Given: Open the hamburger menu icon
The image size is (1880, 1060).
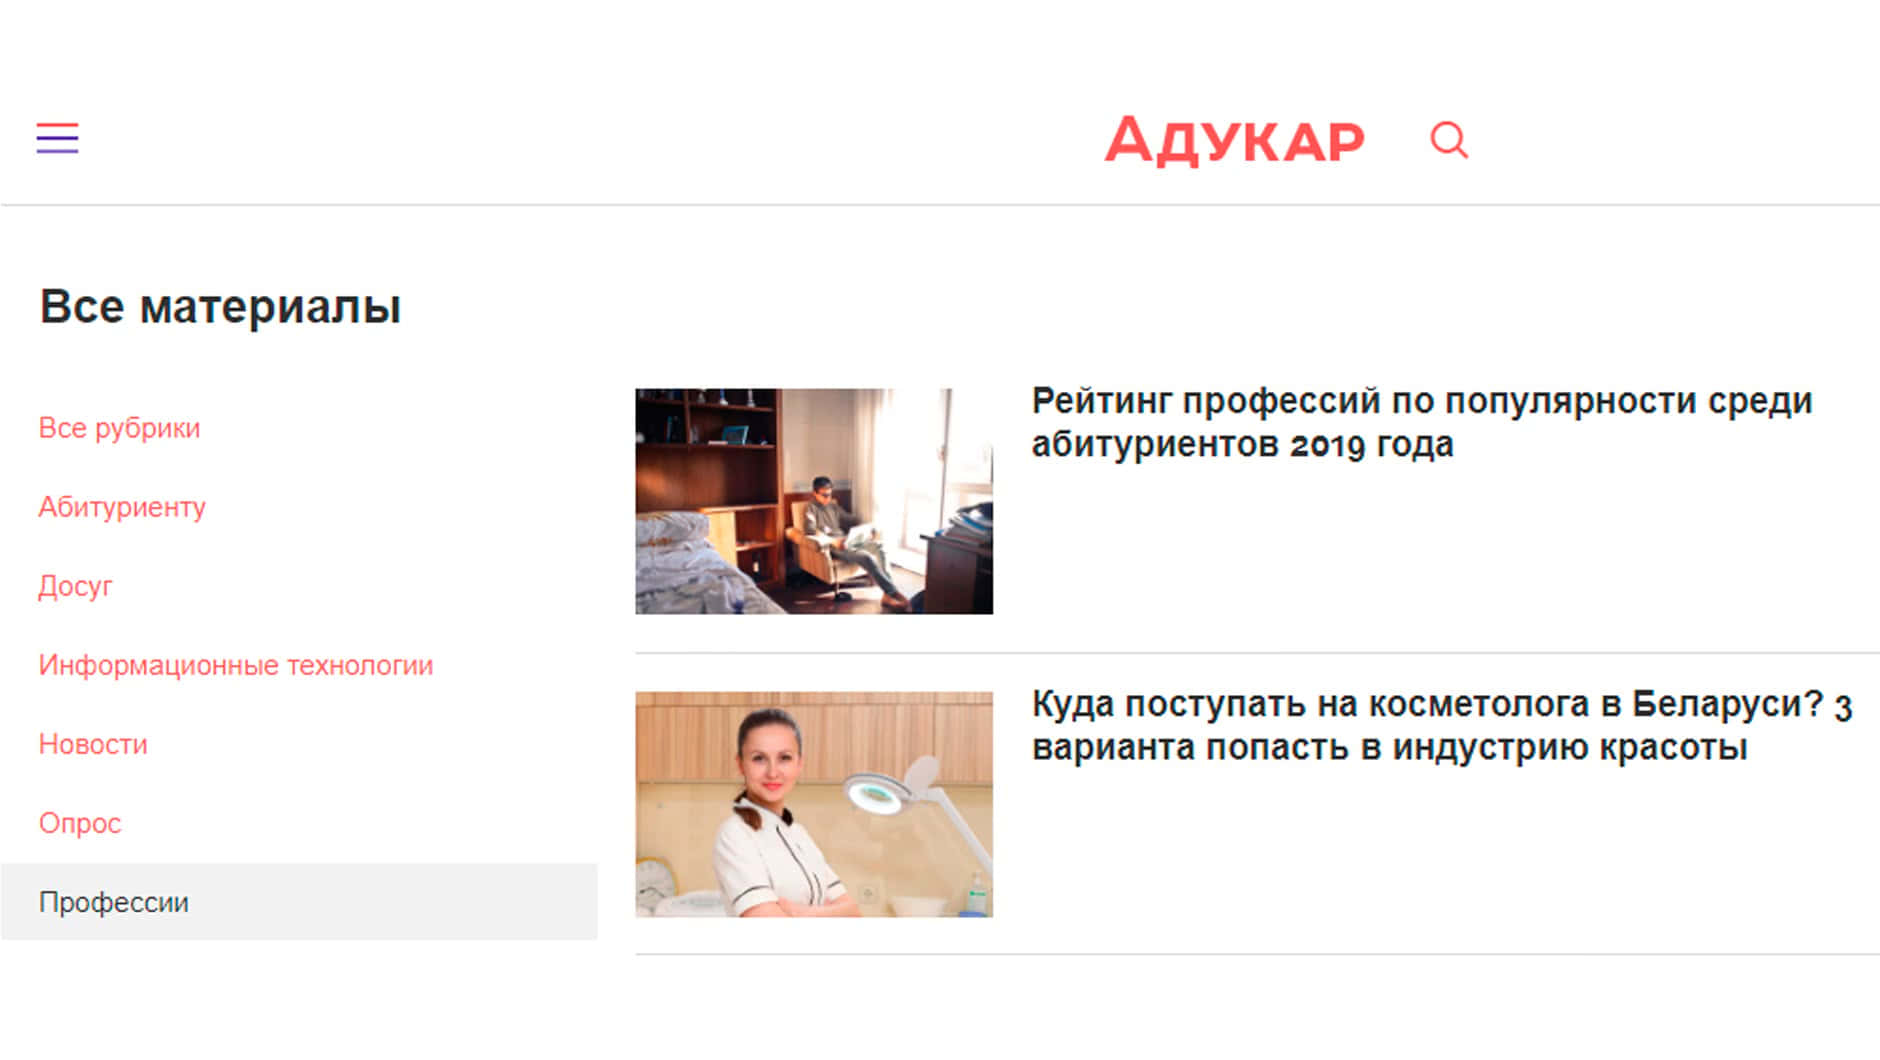Looking at the screenshot, I should click(x=57, y=138).
